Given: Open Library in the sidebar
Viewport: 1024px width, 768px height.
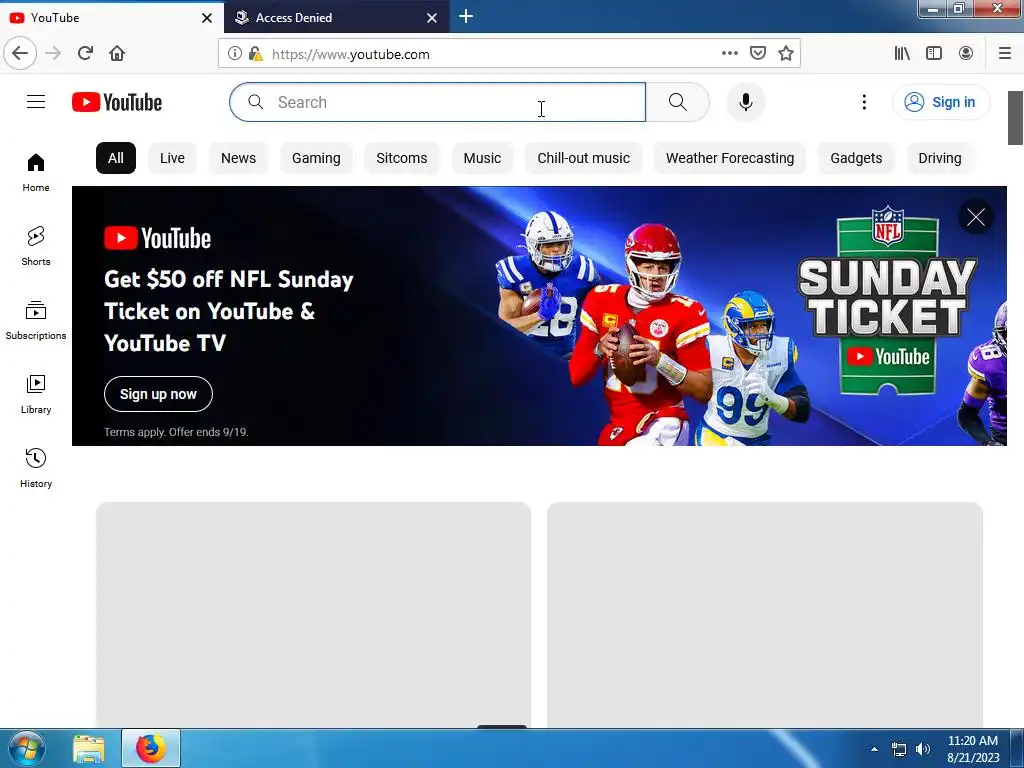Looking at the screenshot, I should point(36,394).
